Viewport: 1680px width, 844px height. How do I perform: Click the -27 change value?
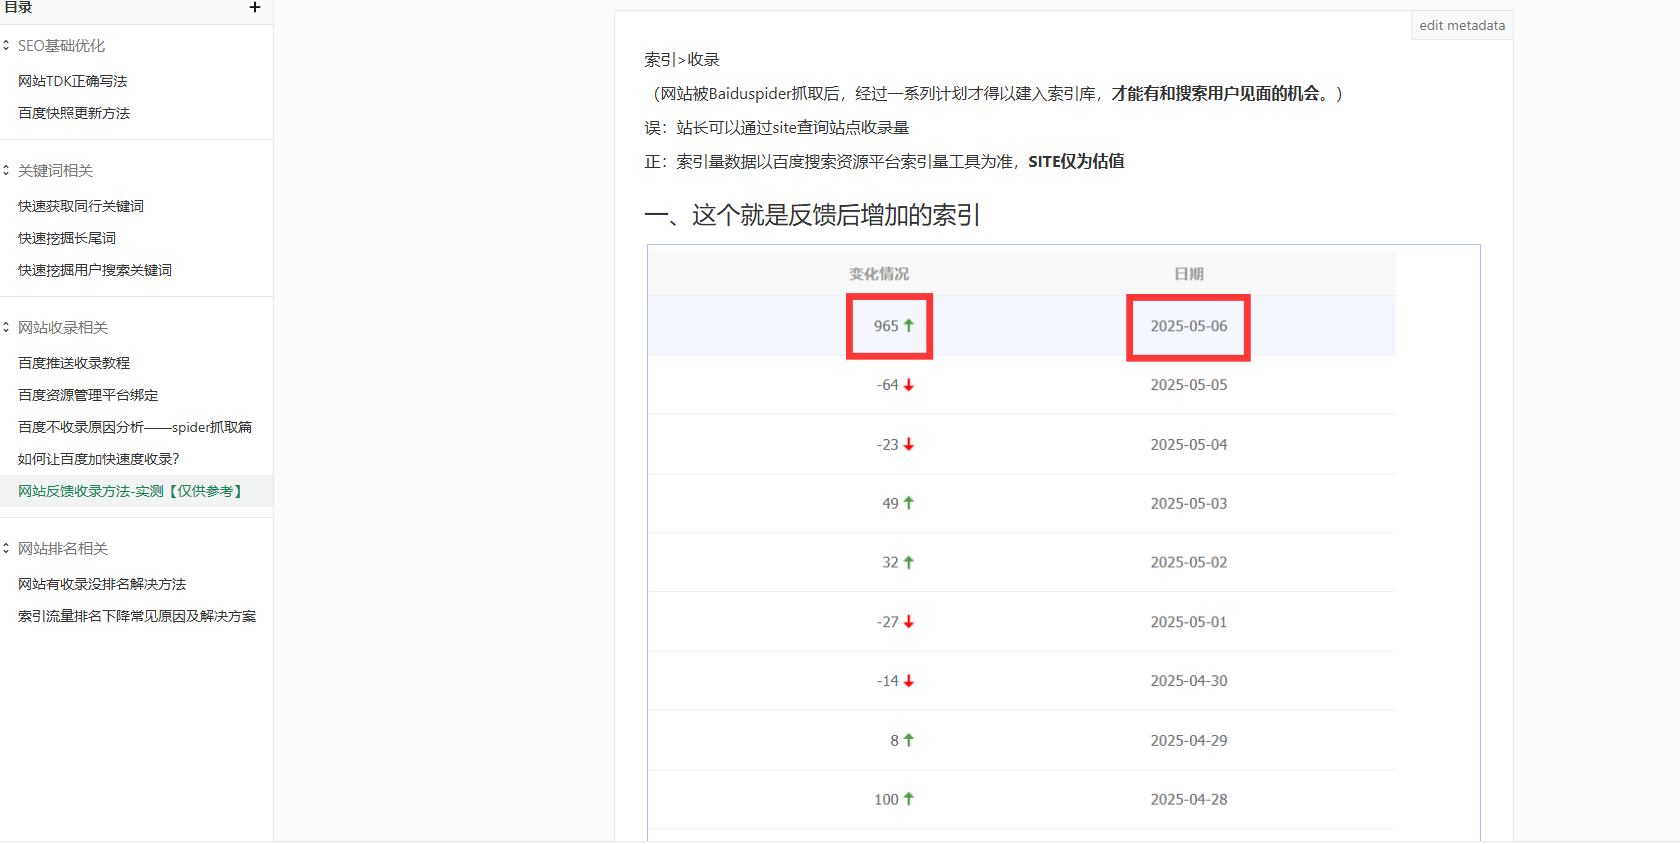(x=888, y=622)
